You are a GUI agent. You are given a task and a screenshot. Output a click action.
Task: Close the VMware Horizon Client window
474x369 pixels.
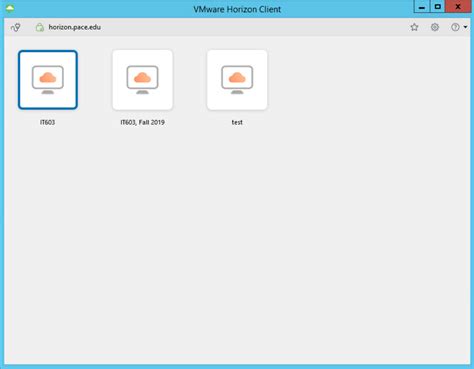click(x=458, y=7)
